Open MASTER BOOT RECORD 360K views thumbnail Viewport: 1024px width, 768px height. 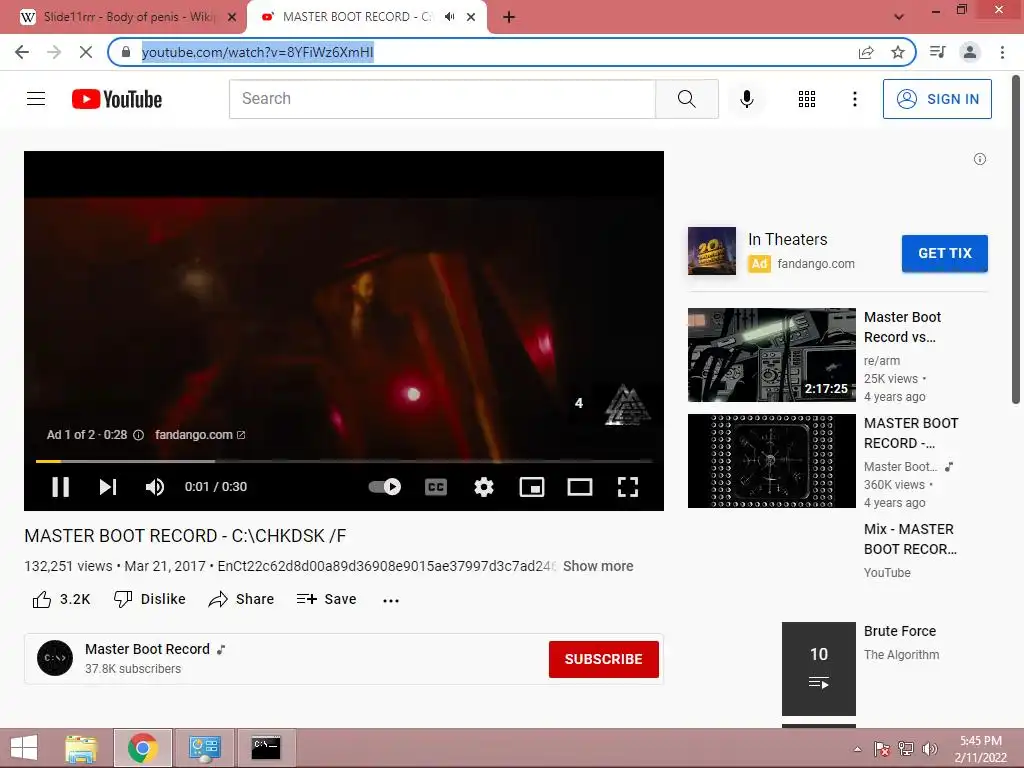[x=771, y=461]
